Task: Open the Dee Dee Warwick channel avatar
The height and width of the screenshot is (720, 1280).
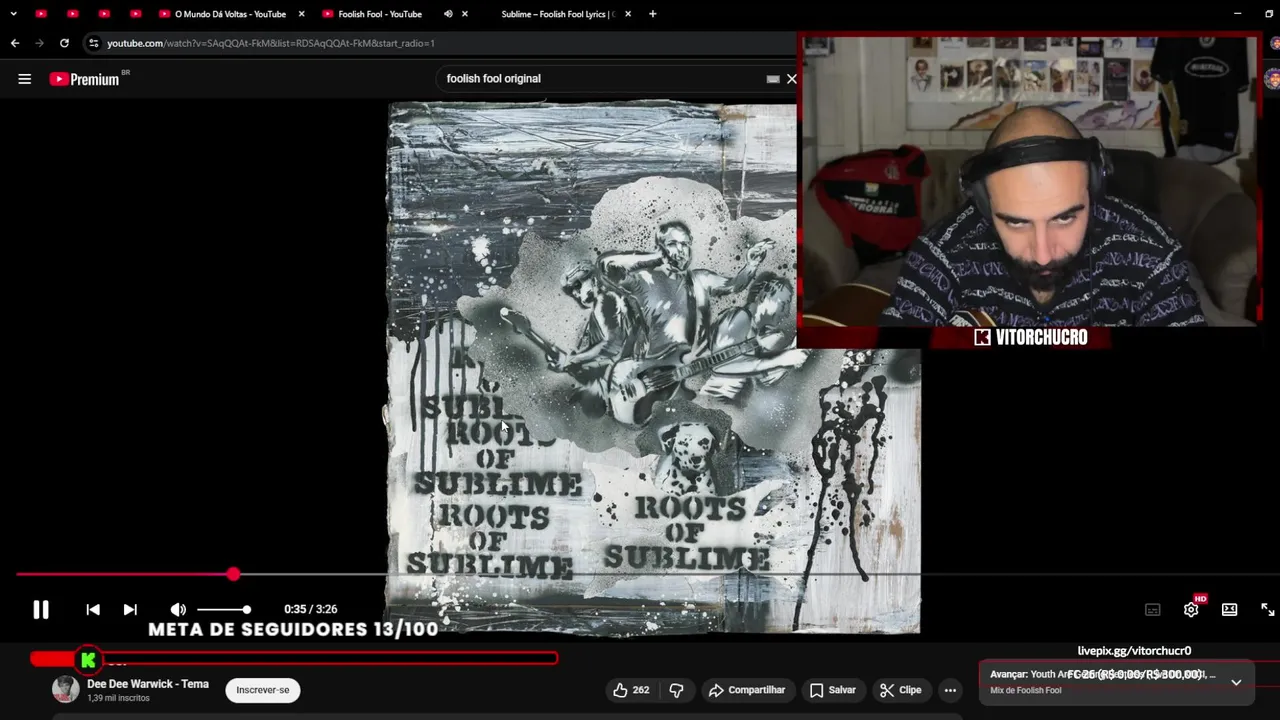Action: pyautogui.click(x=65, y=689)
